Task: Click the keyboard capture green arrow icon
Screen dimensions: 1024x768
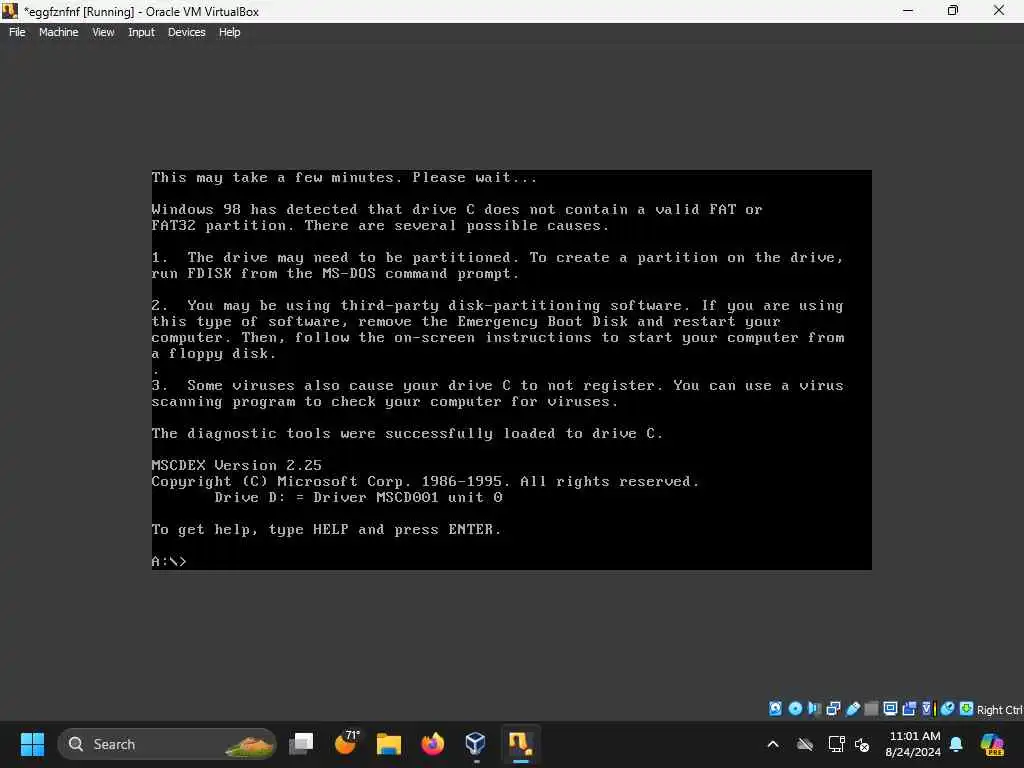Action: click(x=967, y=709)
